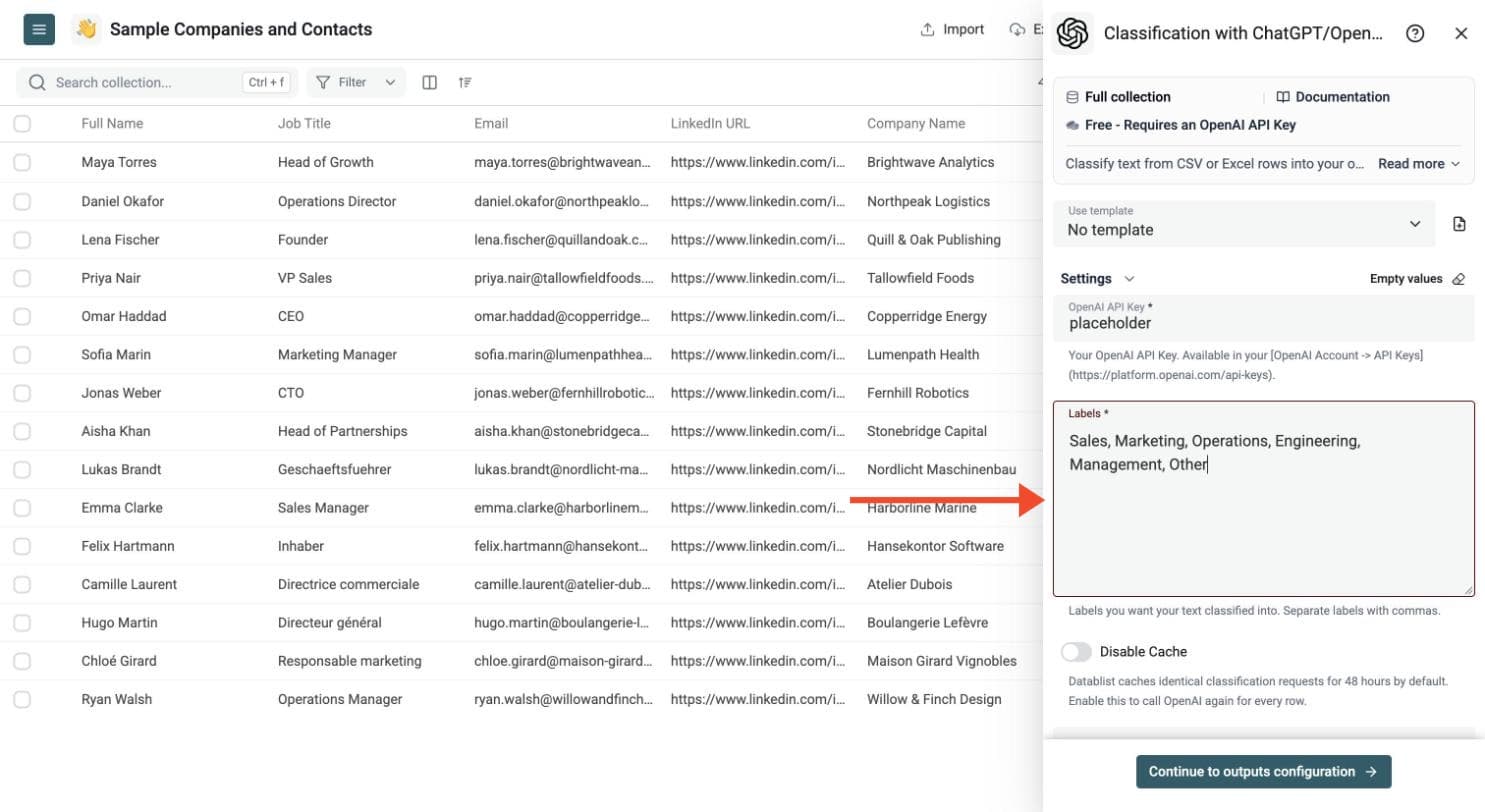Click the Company Name column header
The height and width of the screenshot is (812, 1485).
click(916, 124)
